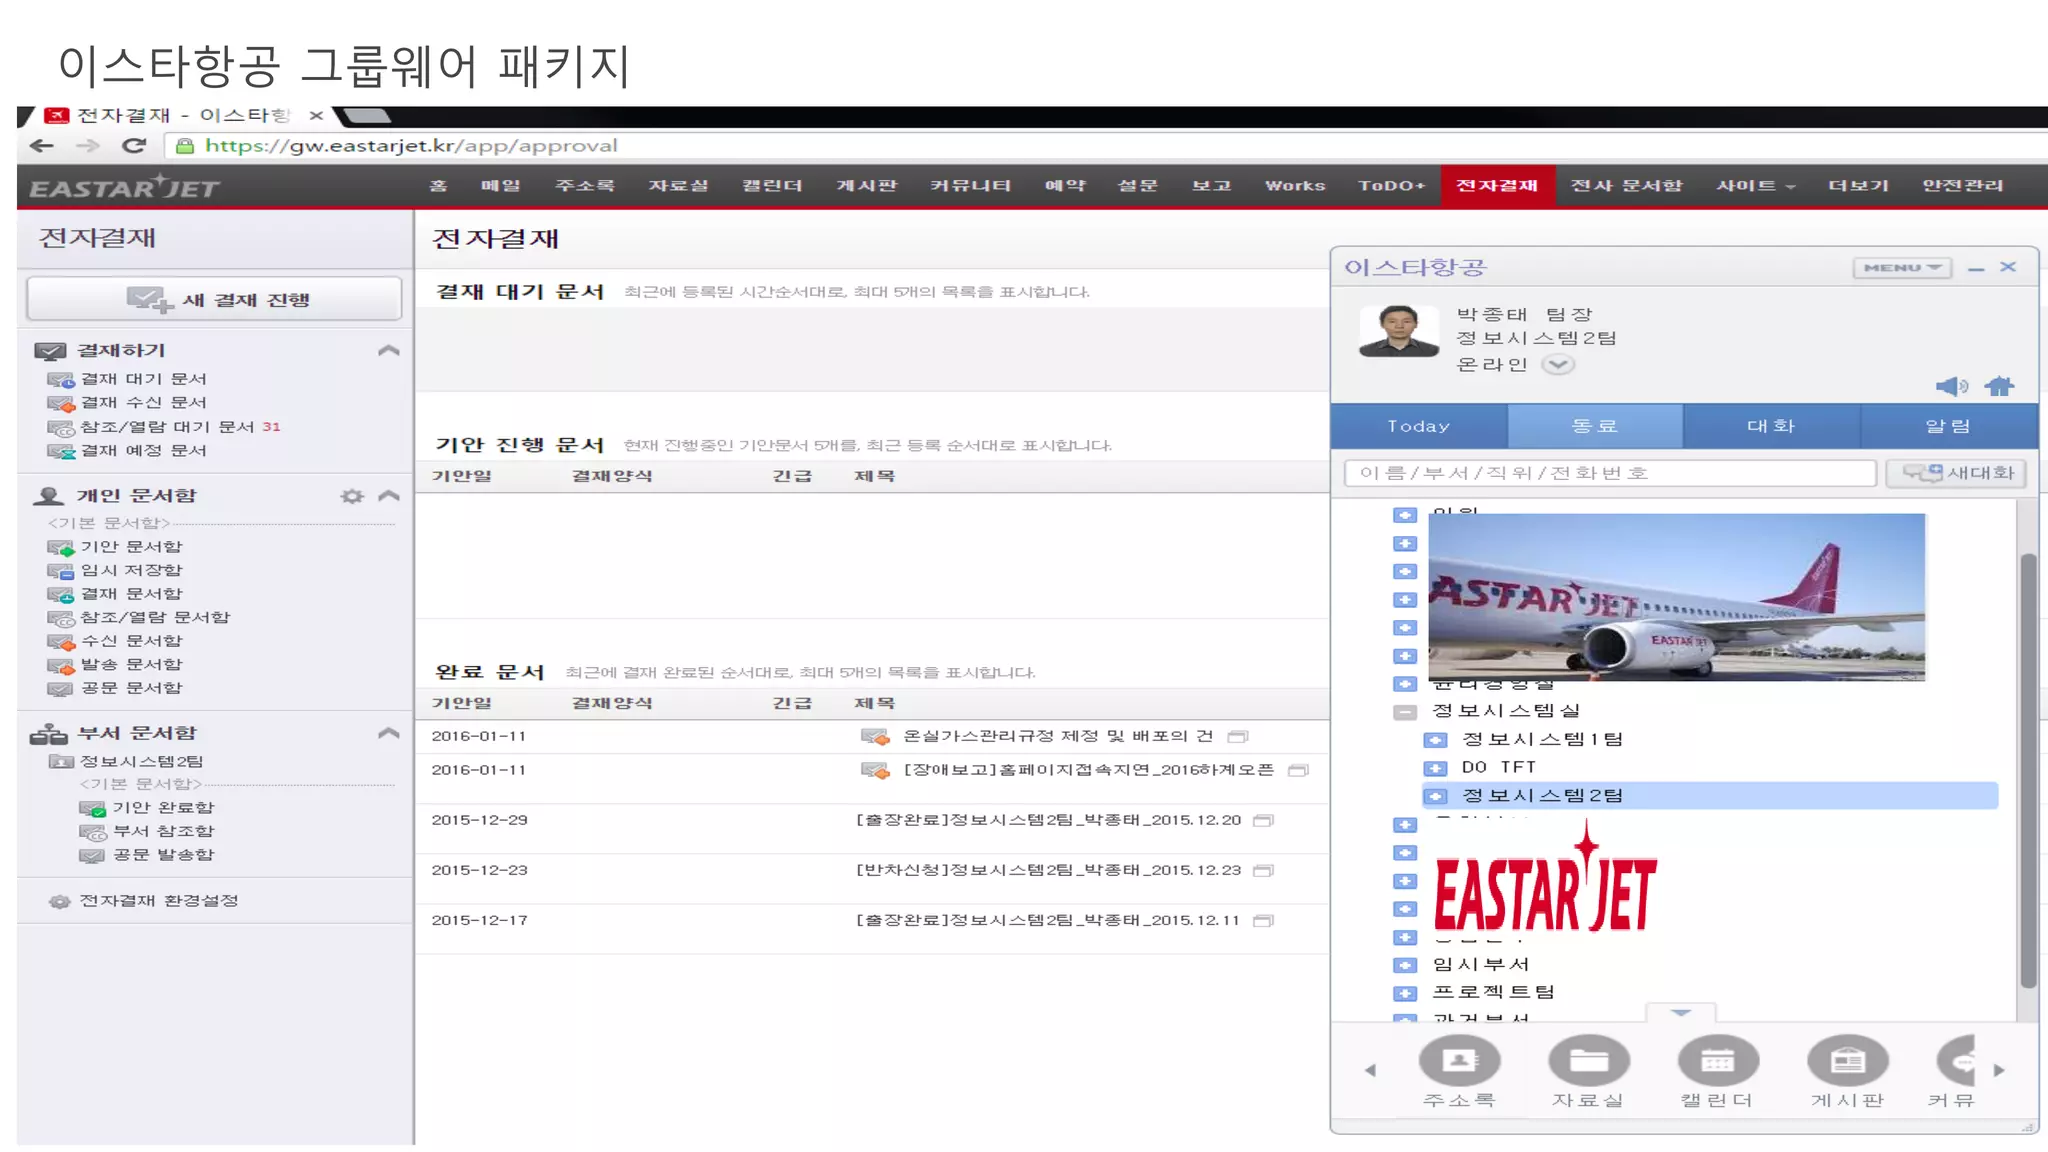Click the 게시판 shortcut icon in messenger
This screenshot has height=1152, width=2048.
pyautogui.click(x=1847, y=1061)
